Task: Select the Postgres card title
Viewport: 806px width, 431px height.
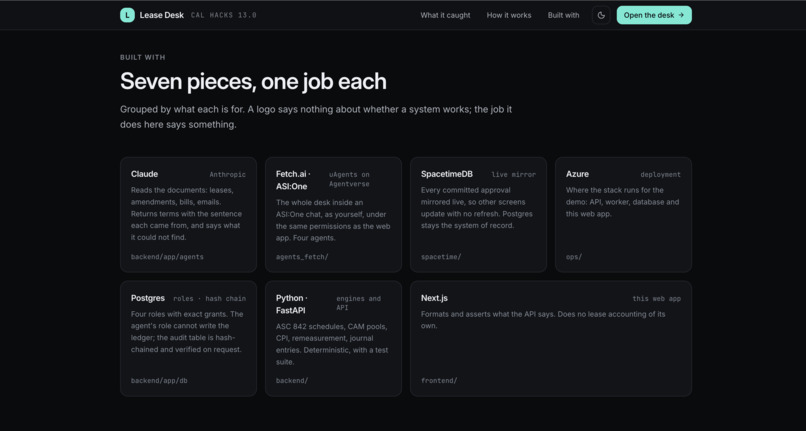Action: coord(148,298)
